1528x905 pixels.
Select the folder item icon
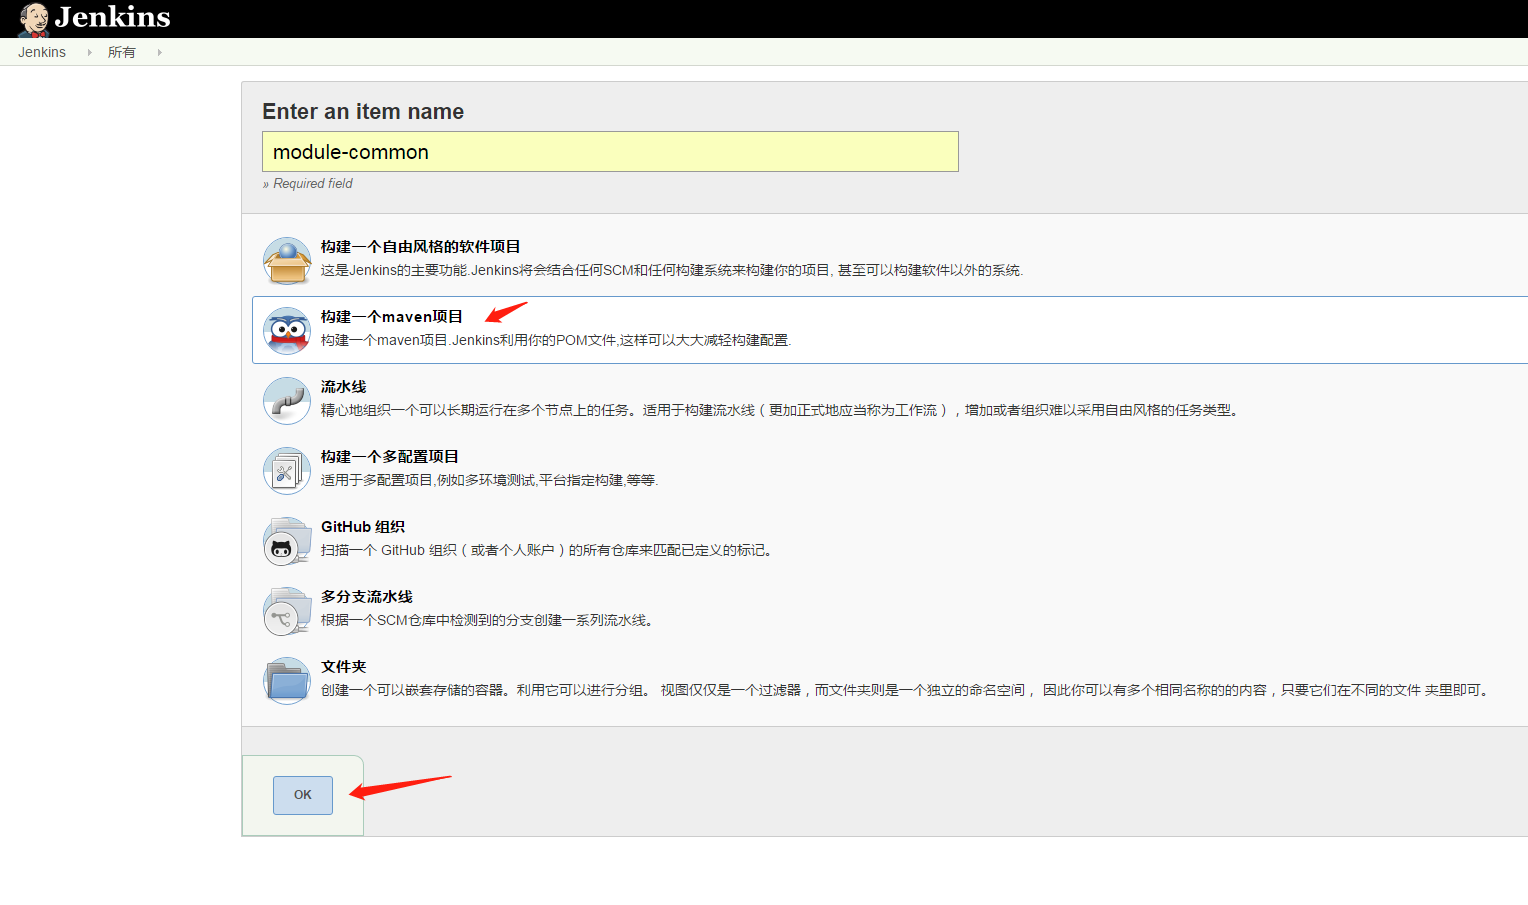287,680
